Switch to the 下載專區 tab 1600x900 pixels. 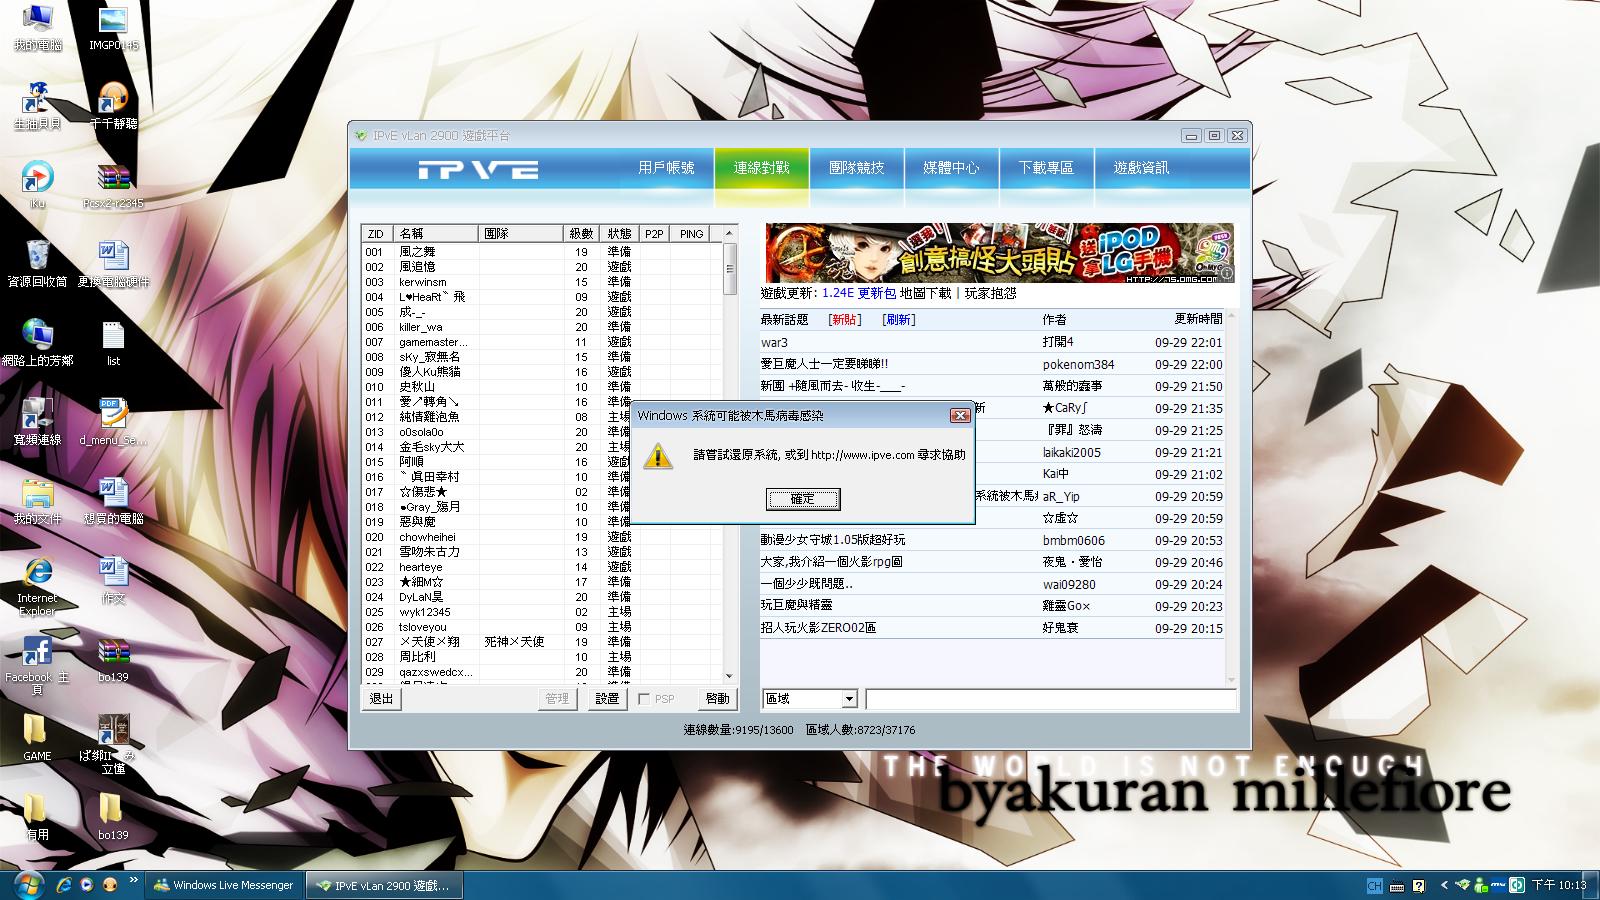[x=1046, y=168]
